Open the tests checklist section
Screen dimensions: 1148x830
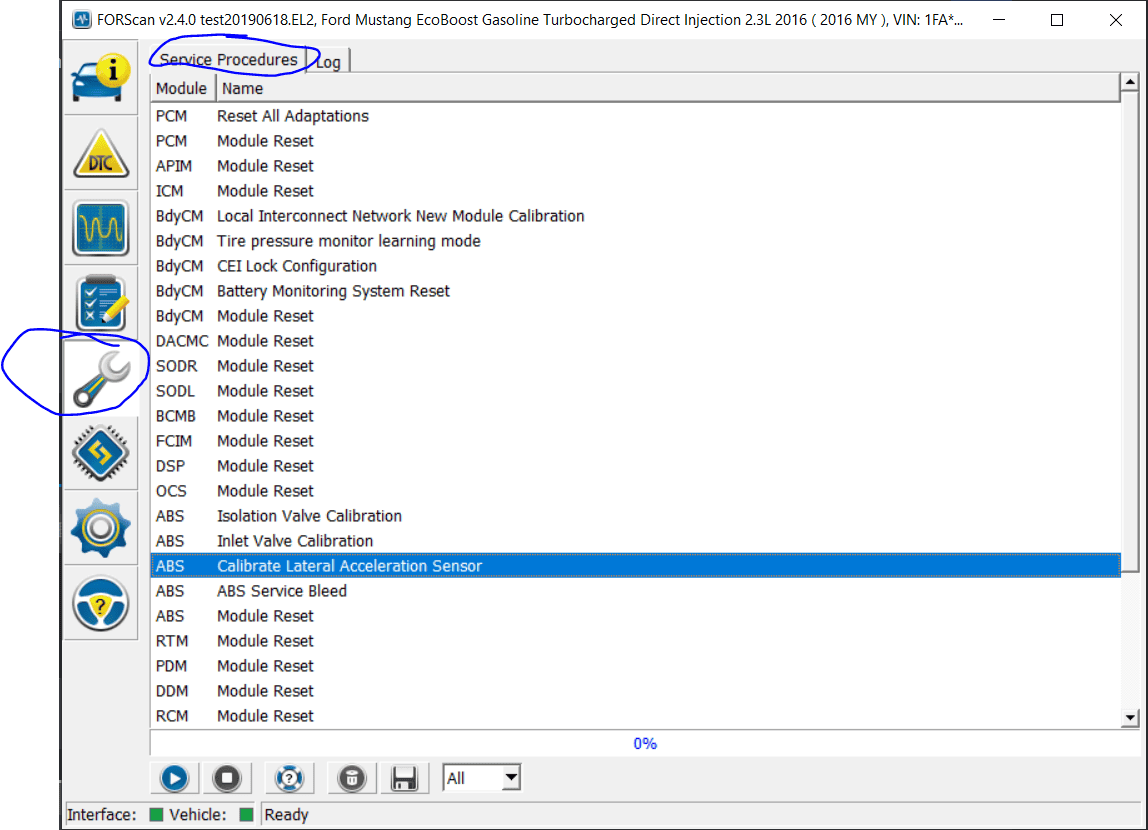coord(101,303)
